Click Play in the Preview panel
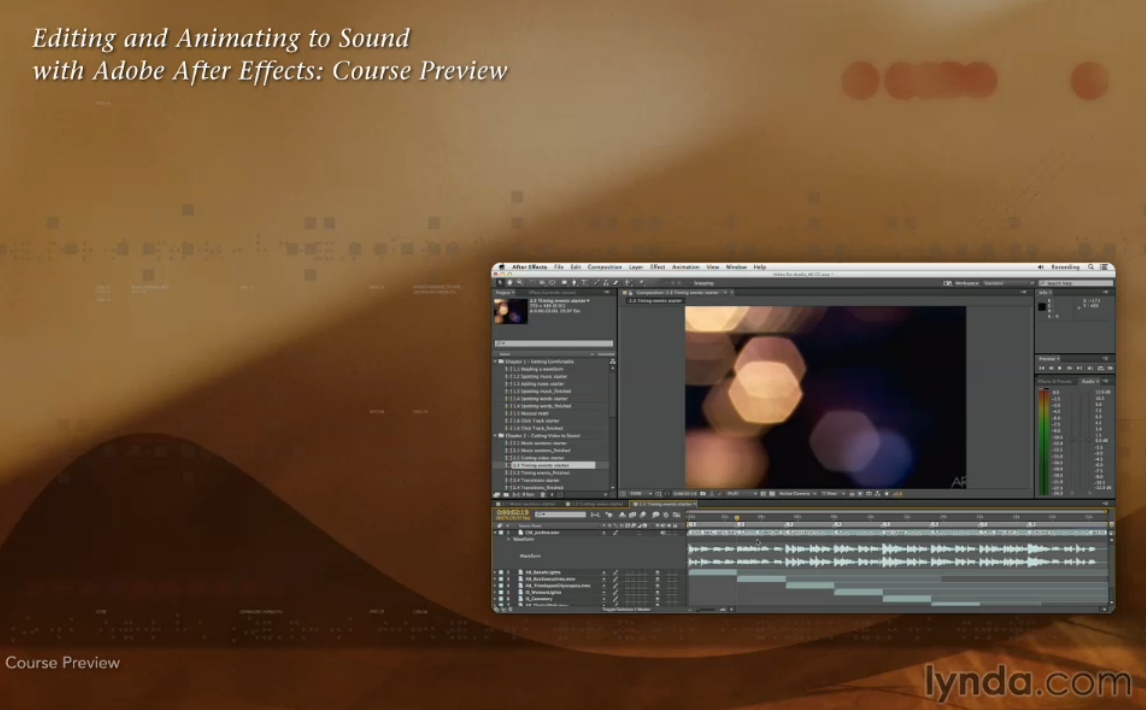 [x=1060, y=369]
